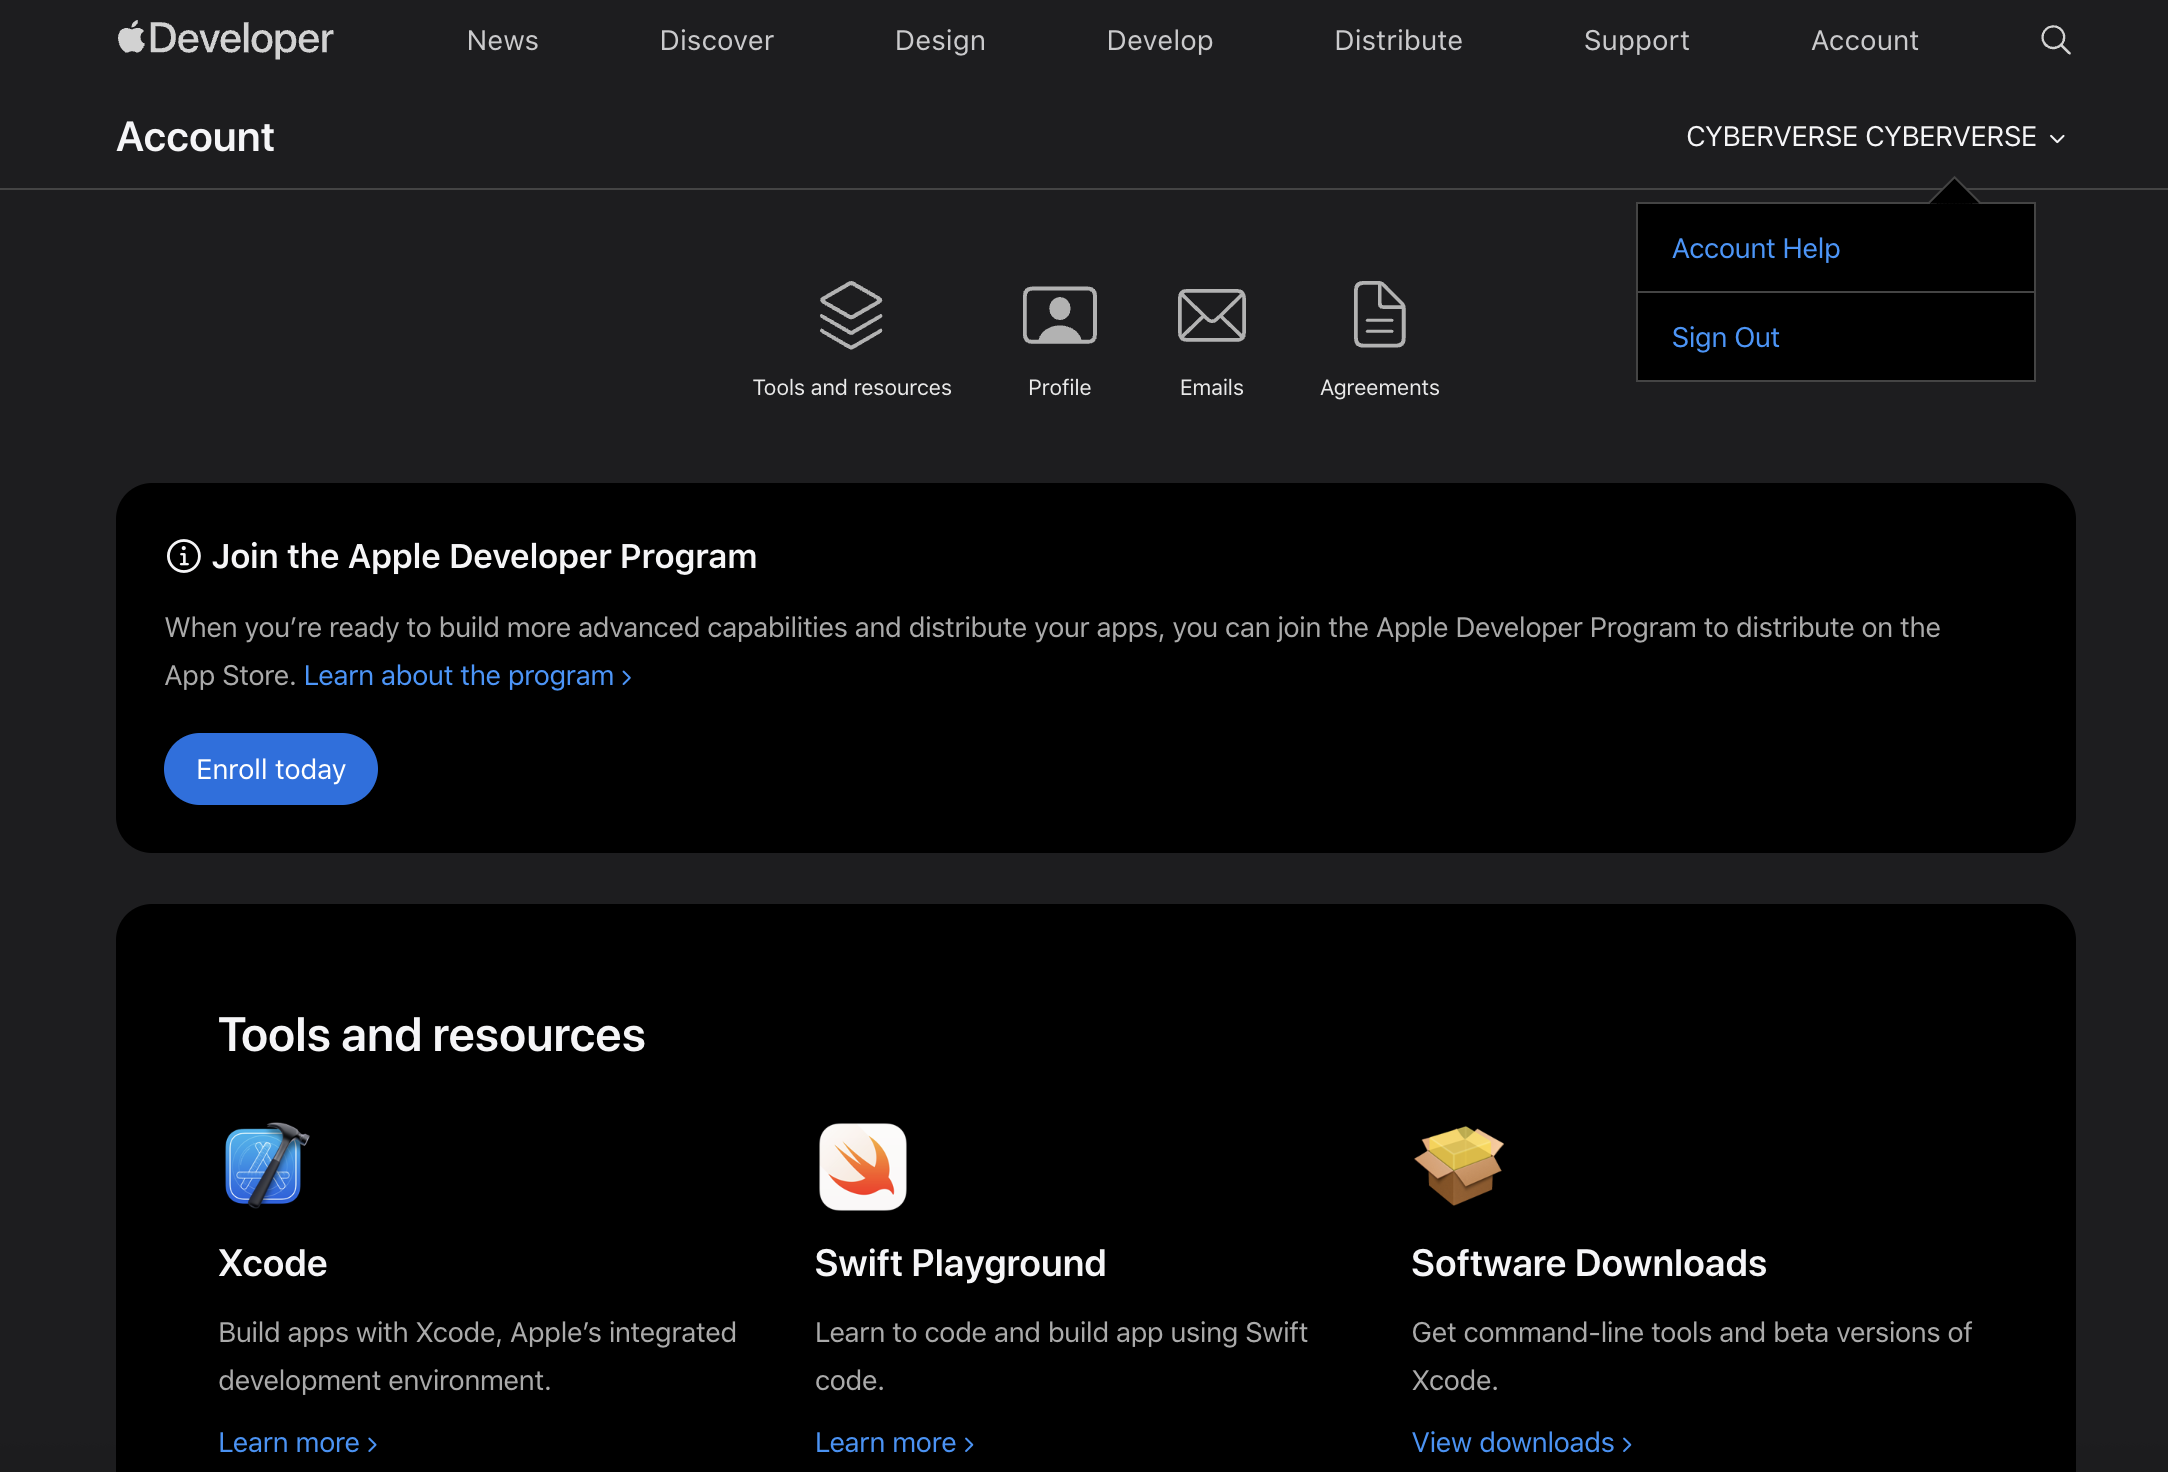Open the Agreements document icon

pos(1379,314)
